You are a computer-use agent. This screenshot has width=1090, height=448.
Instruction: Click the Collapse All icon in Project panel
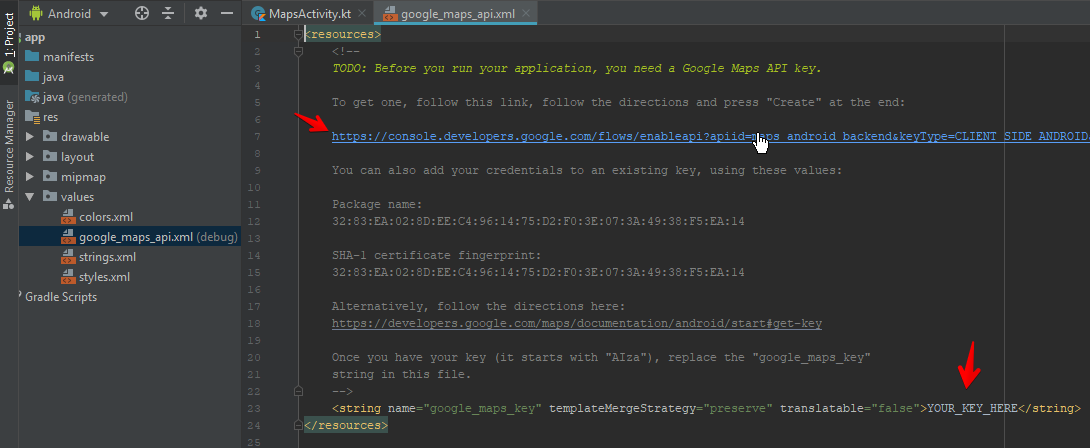pyautogui.click(x=167, y=13)
